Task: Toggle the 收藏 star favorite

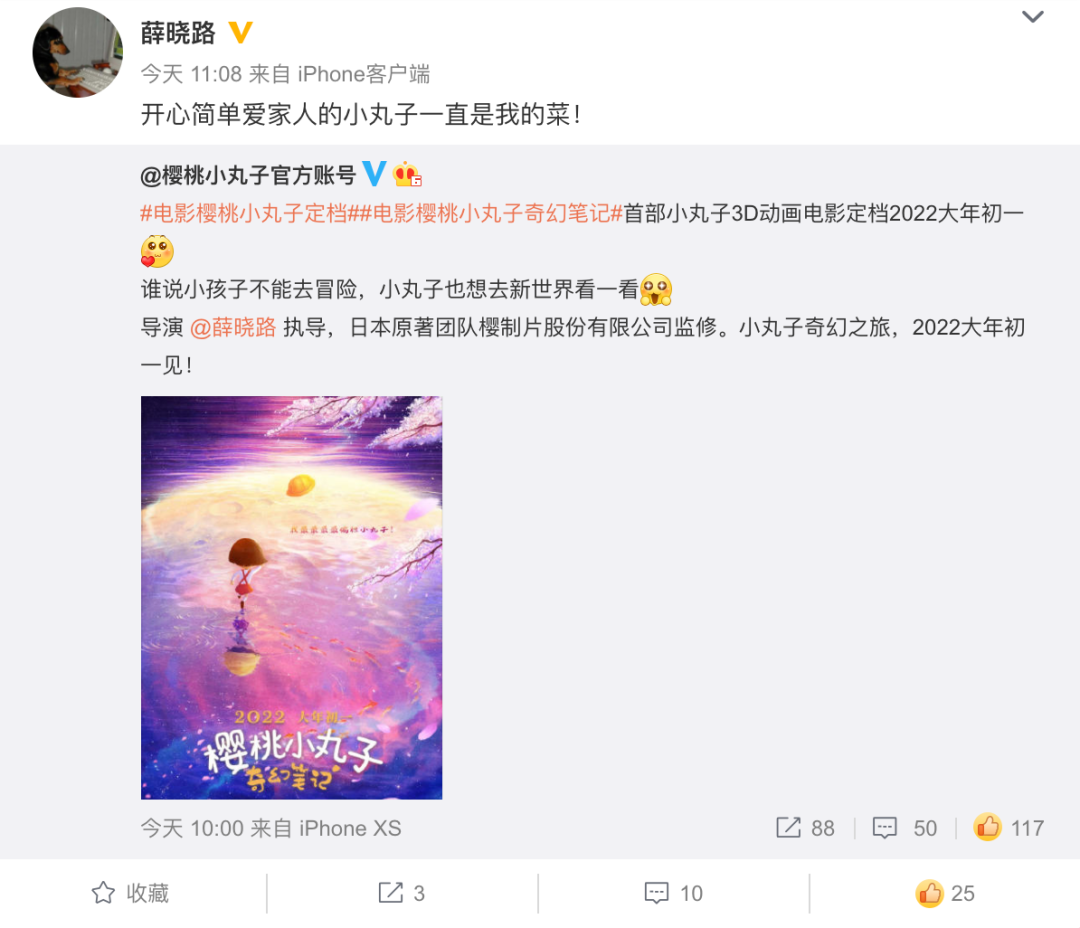Action: click(x=103, y=893)
